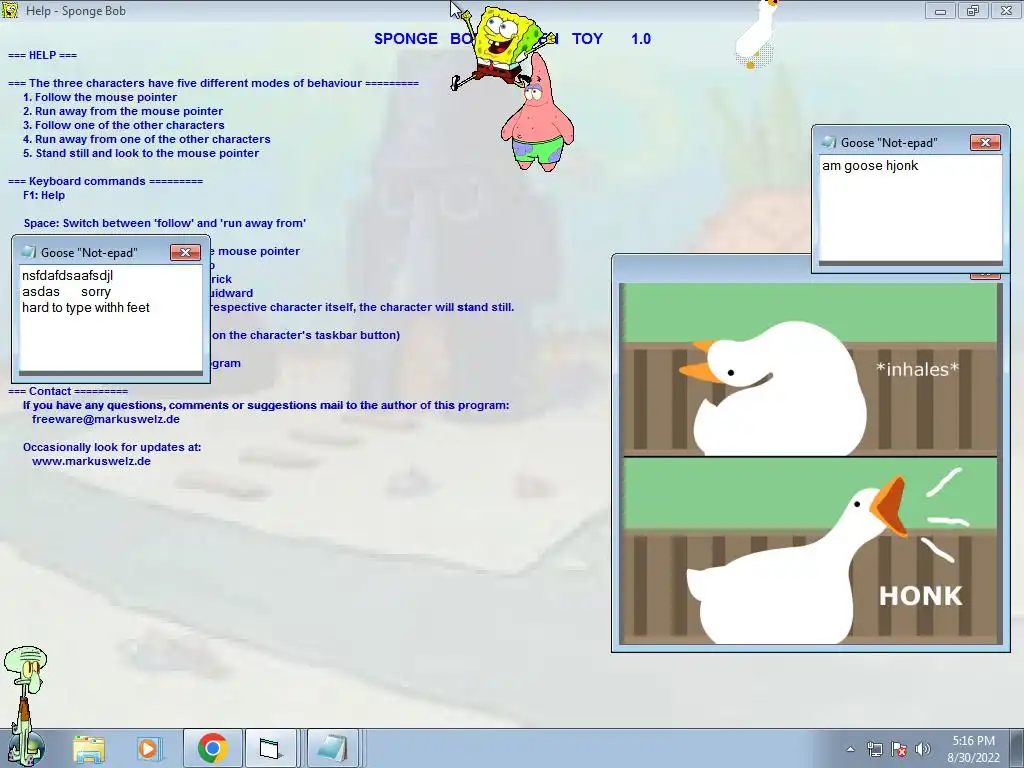Show hidden system tray icons
Screen dimensions: 1024x768
[x=850, y=749]
